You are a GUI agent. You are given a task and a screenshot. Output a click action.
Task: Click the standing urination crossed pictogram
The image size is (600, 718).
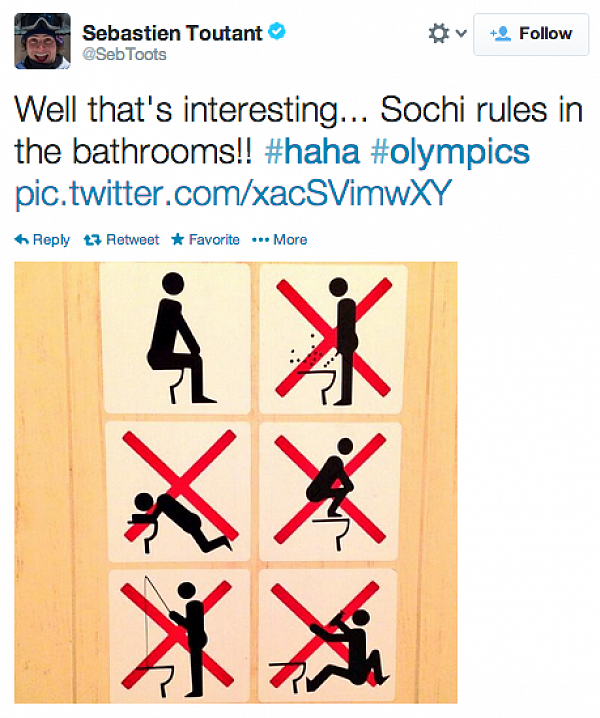click(x=333, y=339)
